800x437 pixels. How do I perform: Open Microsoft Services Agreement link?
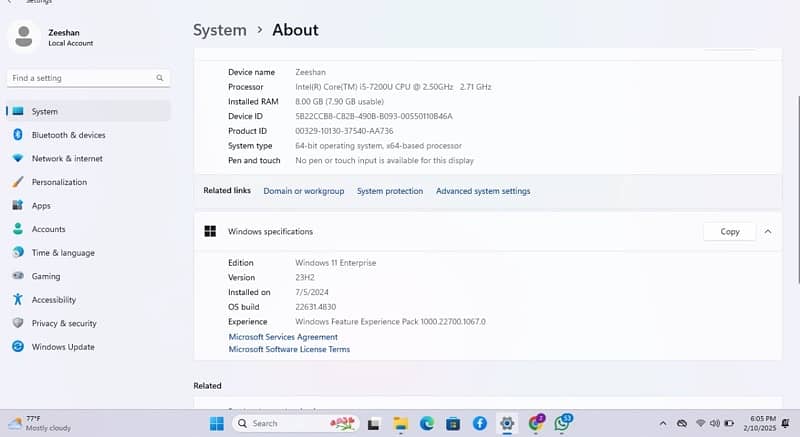coord(283,337)
